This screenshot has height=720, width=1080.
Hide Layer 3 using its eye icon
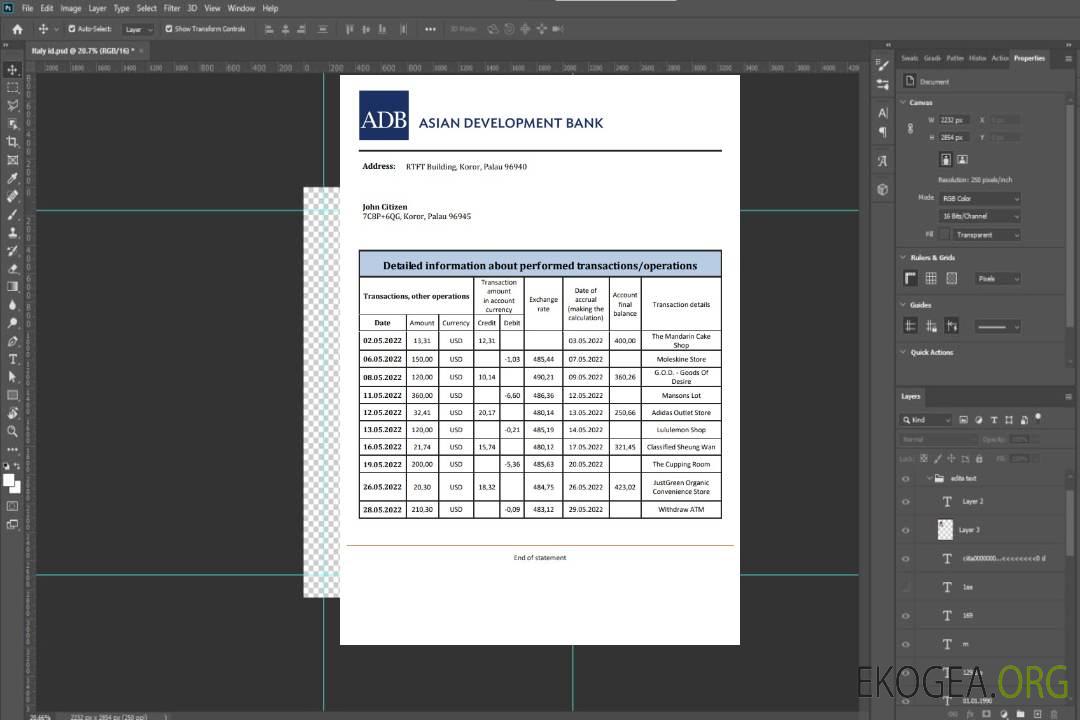pos(906,530)
